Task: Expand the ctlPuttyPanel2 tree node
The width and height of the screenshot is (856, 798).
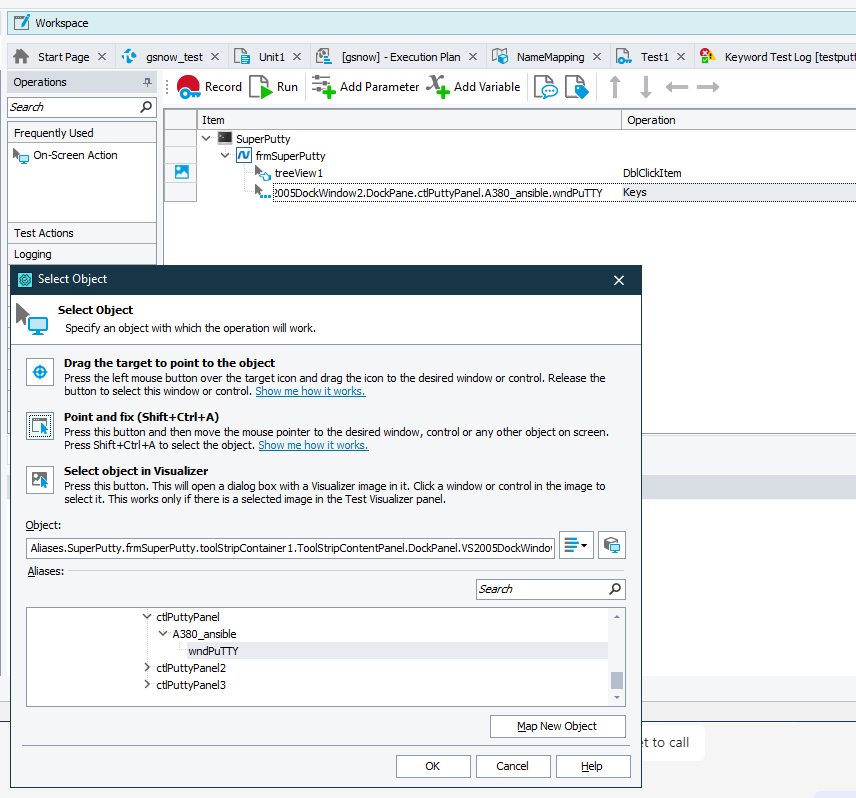Action: pyautogui.click(x=148, y=668)
